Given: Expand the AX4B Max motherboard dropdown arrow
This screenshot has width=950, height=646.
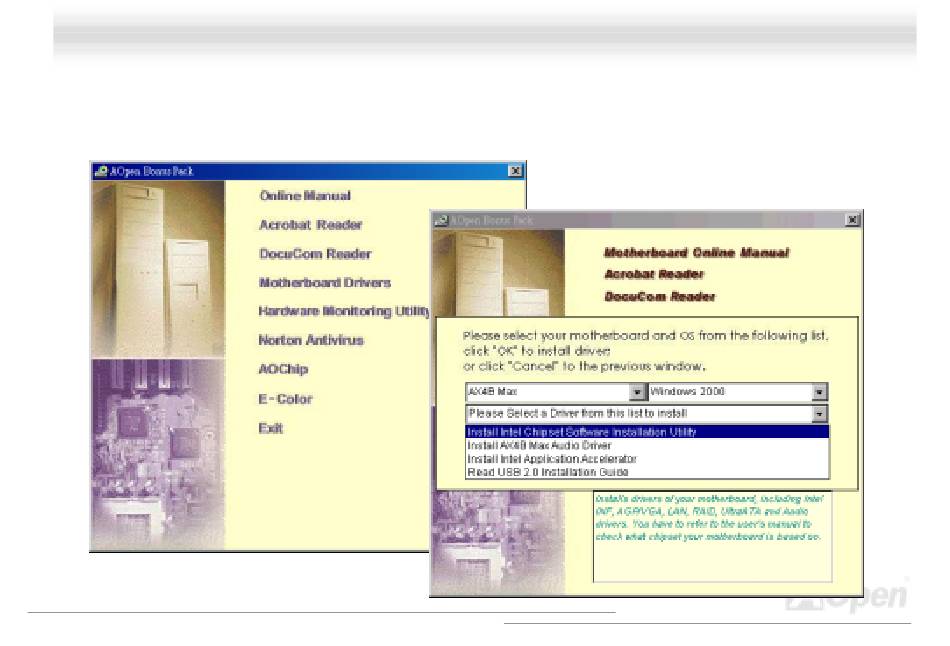Looking at the screenshot, I should 637,392.
